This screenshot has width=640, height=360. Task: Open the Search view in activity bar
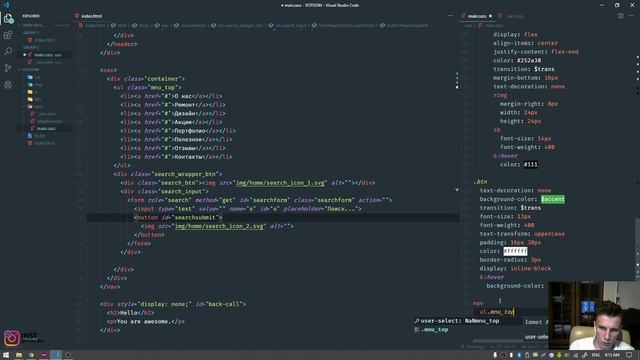8,51
